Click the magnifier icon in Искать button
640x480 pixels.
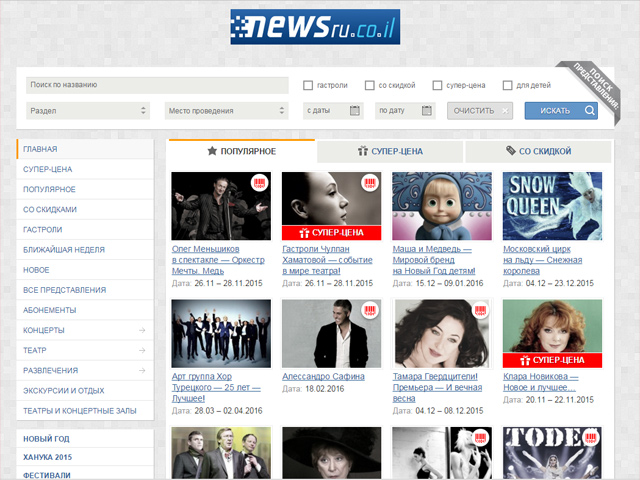(x=589, y=111)
